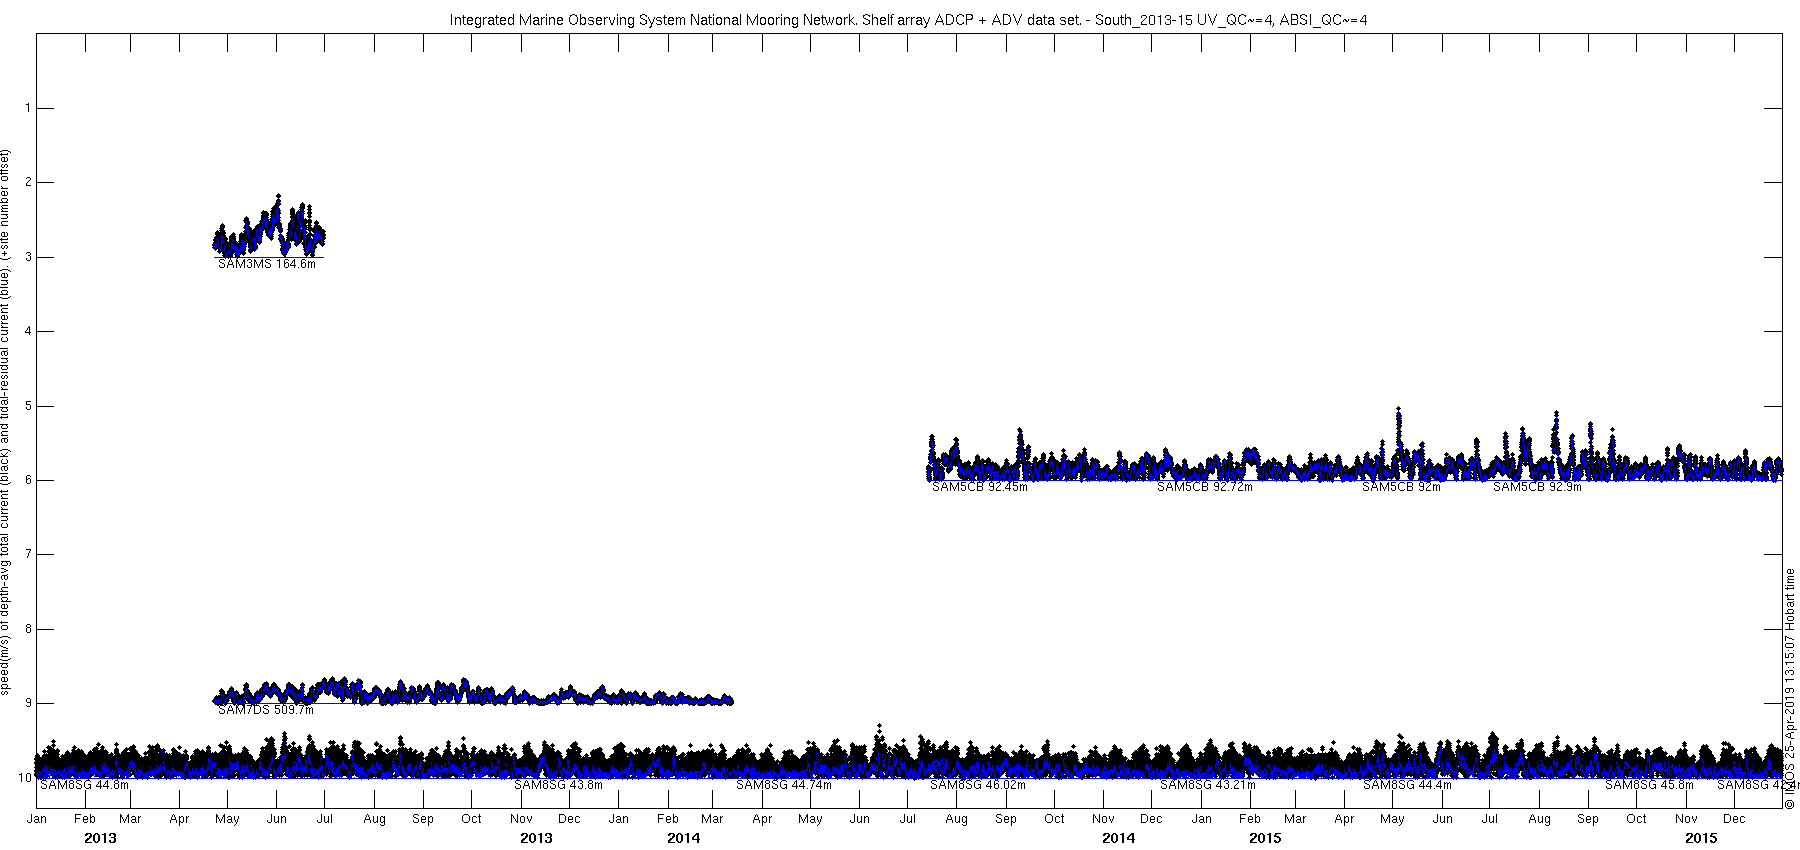
Task: Select the "SAM5CB 92.9m" deployment label
Action: [x=1538, y=487]
